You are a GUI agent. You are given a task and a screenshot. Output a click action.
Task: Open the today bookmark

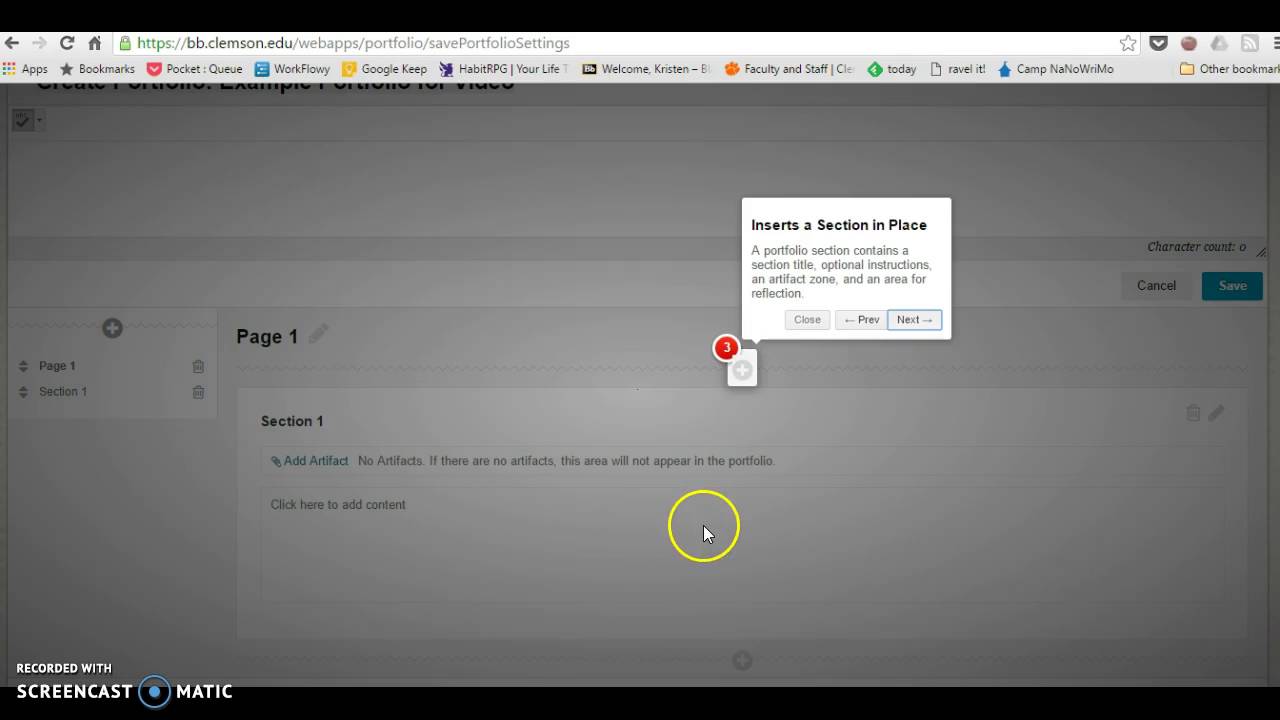[x=891, y=69]
